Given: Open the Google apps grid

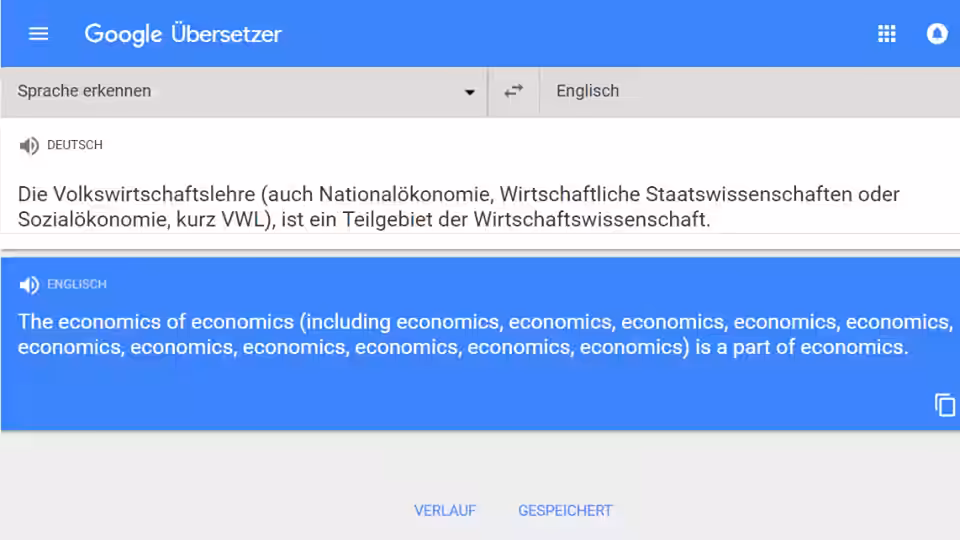Looking at the screenshot, I should point(887,34).
